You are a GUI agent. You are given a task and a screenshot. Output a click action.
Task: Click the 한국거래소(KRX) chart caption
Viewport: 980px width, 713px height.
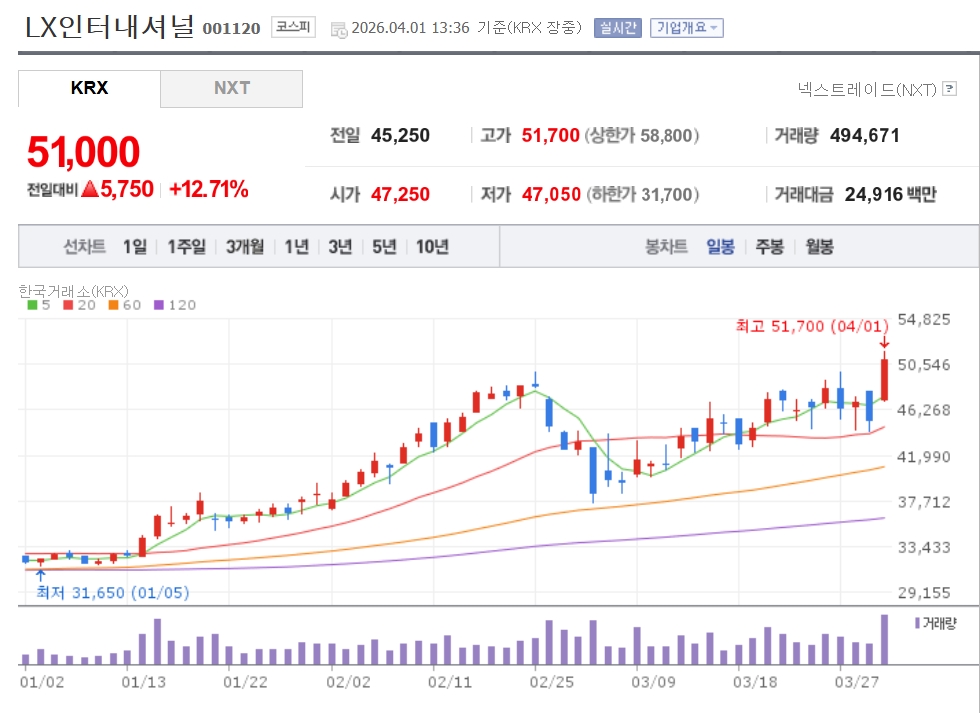73,291
